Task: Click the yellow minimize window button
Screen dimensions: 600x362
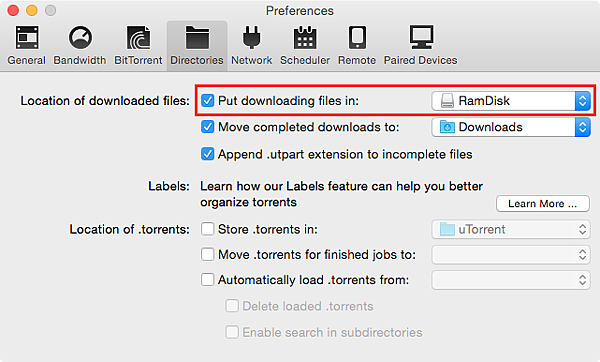Action: [32, 10]
